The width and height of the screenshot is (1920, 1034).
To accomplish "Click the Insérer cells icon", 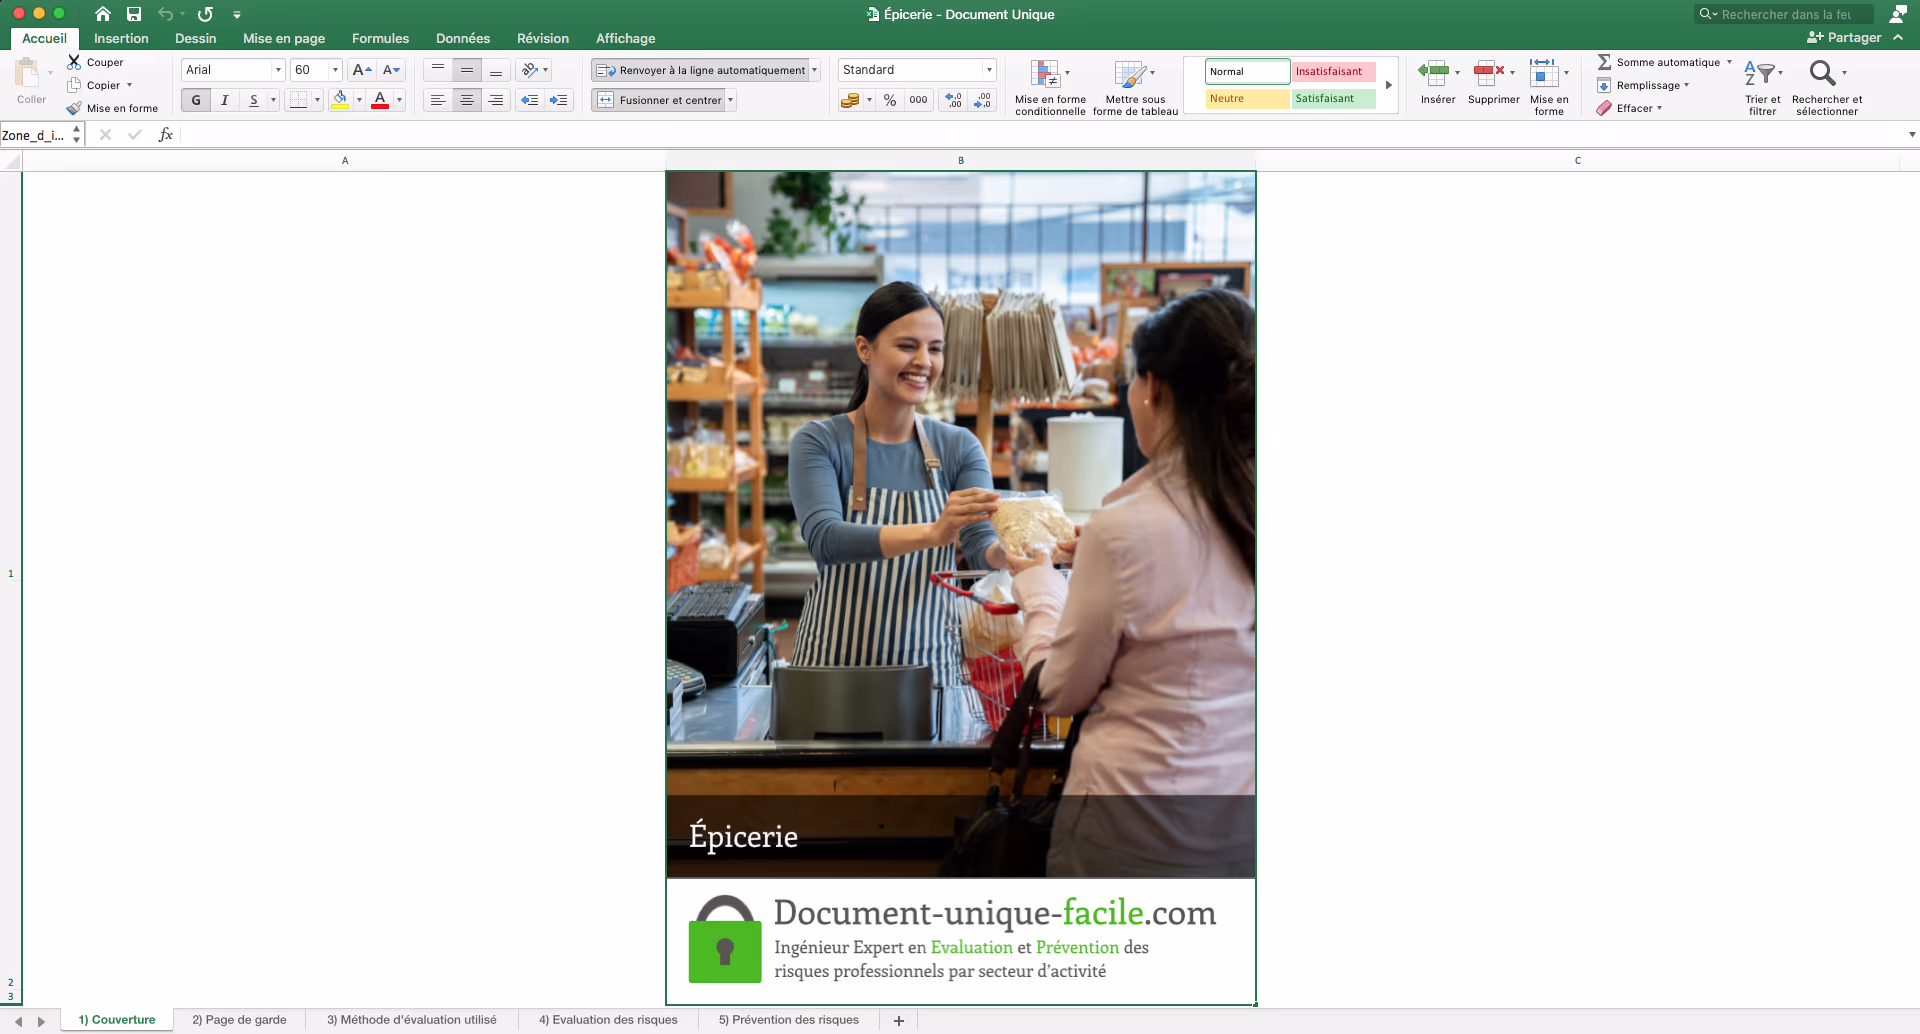I will tap(1434, 72).
